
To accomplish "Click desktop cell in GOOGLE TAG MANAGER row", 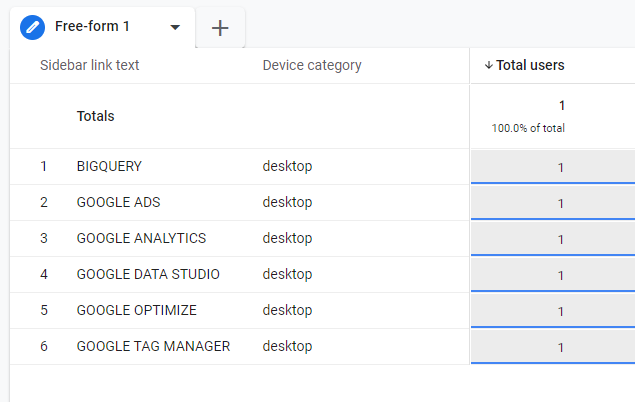I will pyautogui.click(x=287, y=347).
